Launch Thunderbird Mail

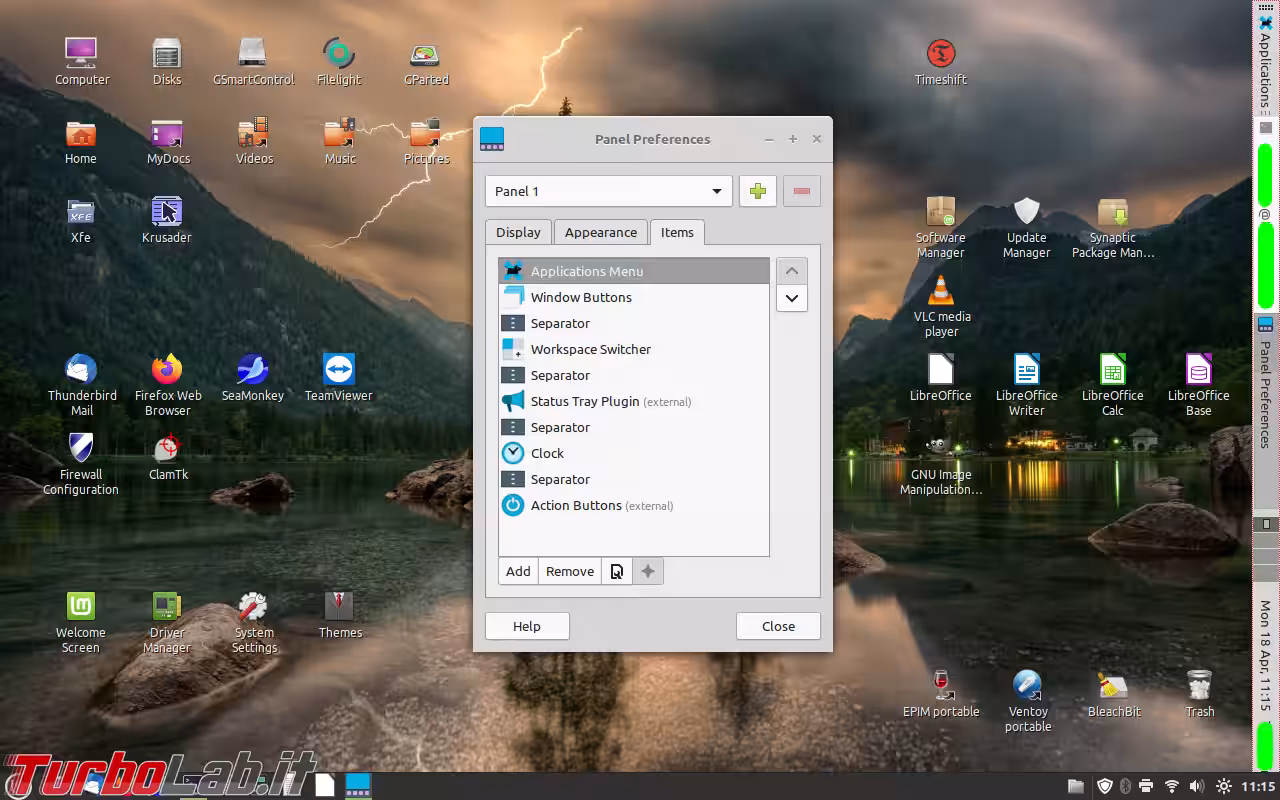click(81, 370)
